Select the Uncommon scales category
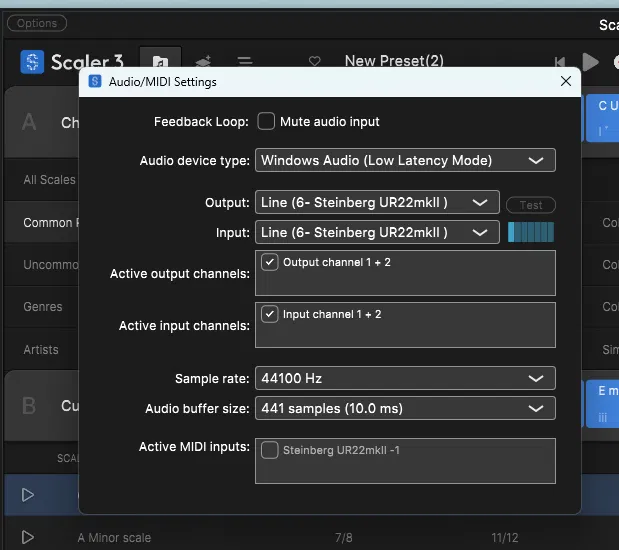This screenshot has width=619, height=550. point(41,265)
